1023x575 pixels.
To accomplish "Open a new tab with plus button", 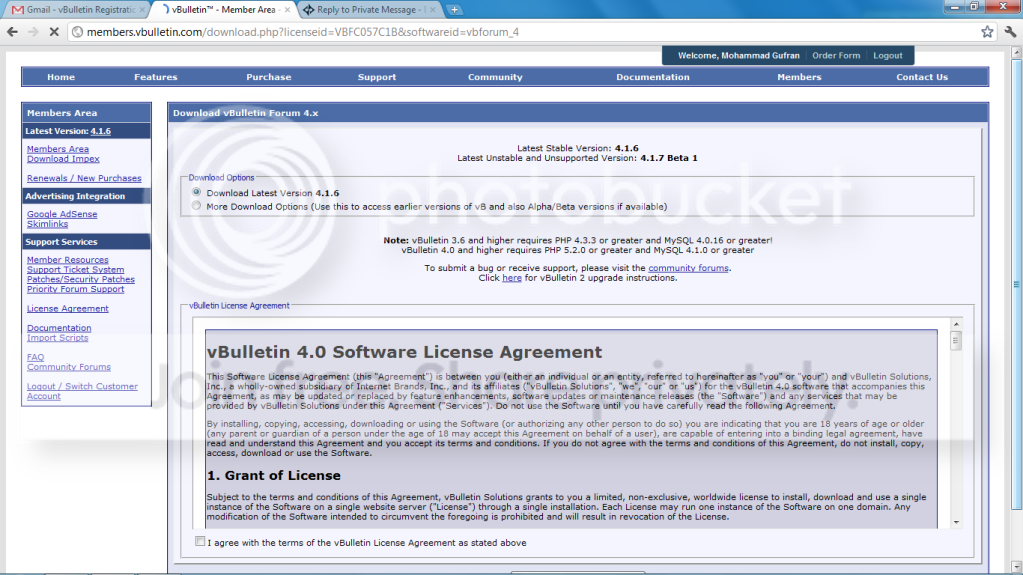I will tap(454, 10).
